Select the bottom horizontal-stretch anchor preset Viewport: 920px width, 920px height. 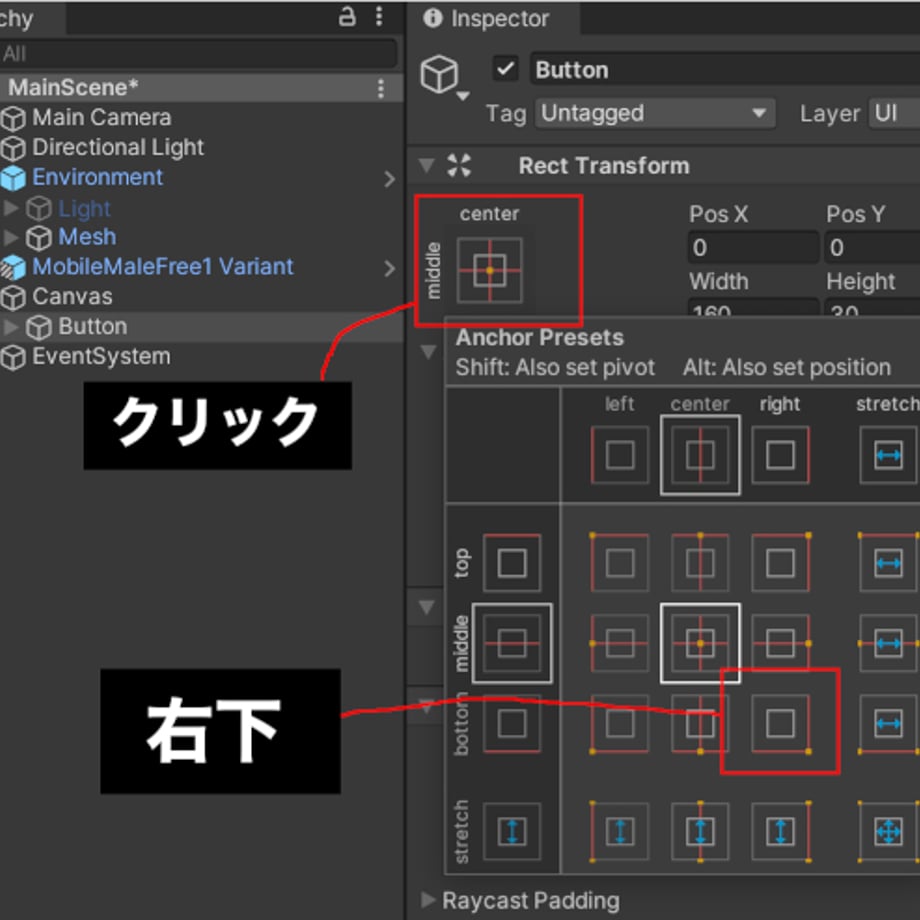[888, 723]
